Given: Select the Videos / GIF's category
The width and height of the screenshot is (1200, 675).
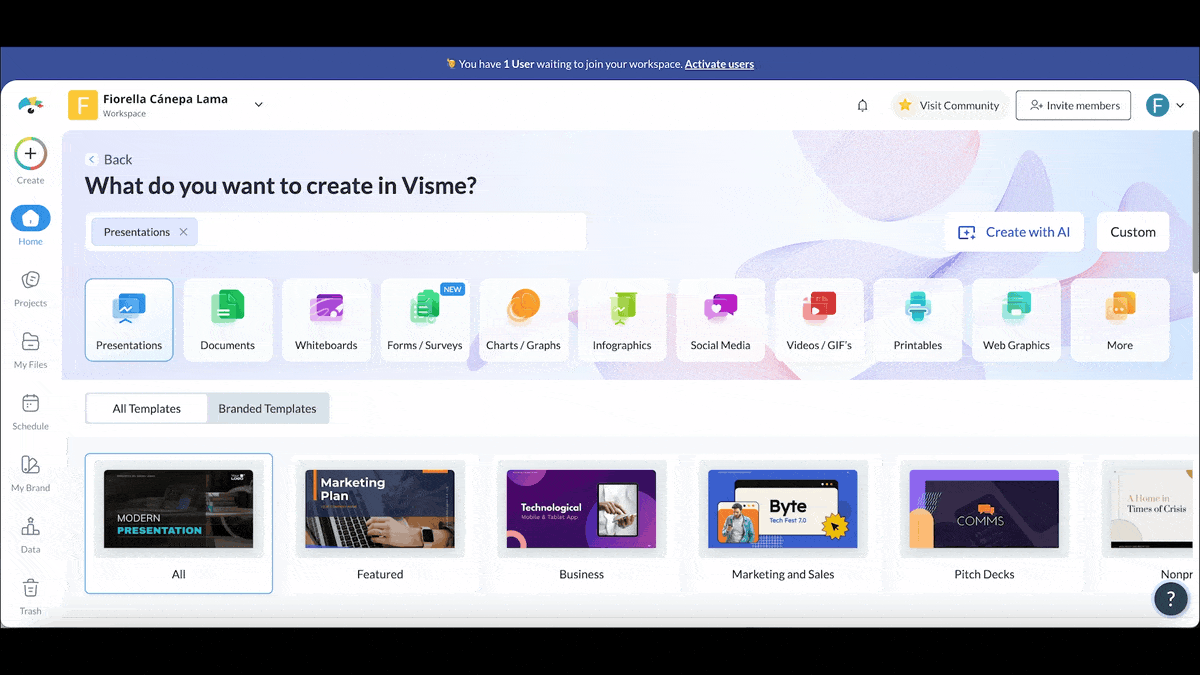Looking at the screenshot, I should (x=819, y=320).
